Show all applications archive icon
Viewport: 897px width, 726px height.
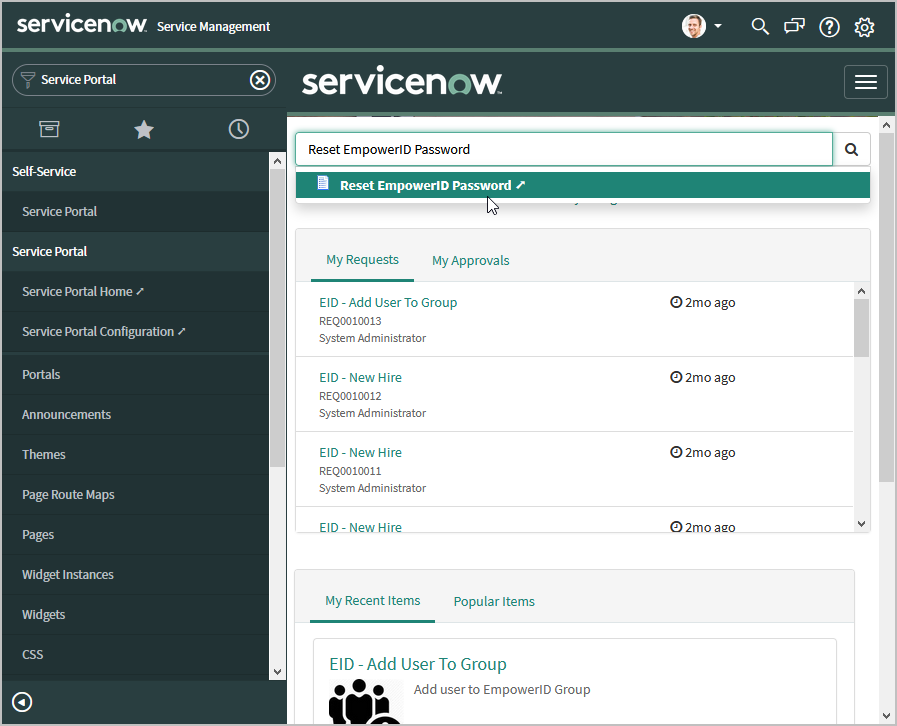pos(49,129)
